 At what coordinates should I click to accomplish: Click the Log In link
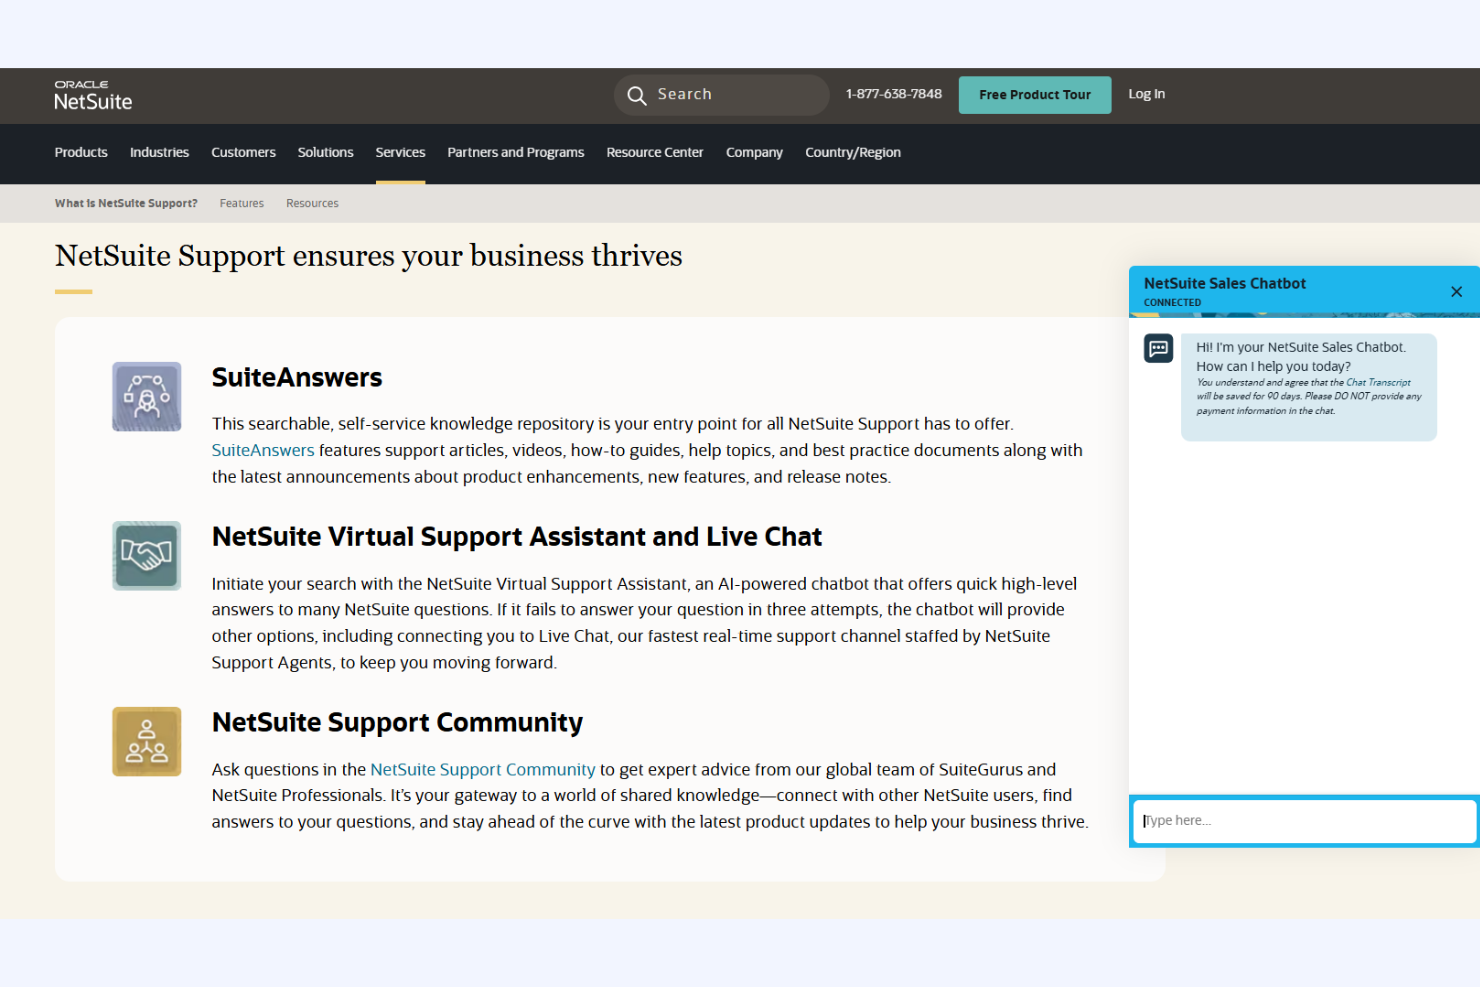[1146, 94]
